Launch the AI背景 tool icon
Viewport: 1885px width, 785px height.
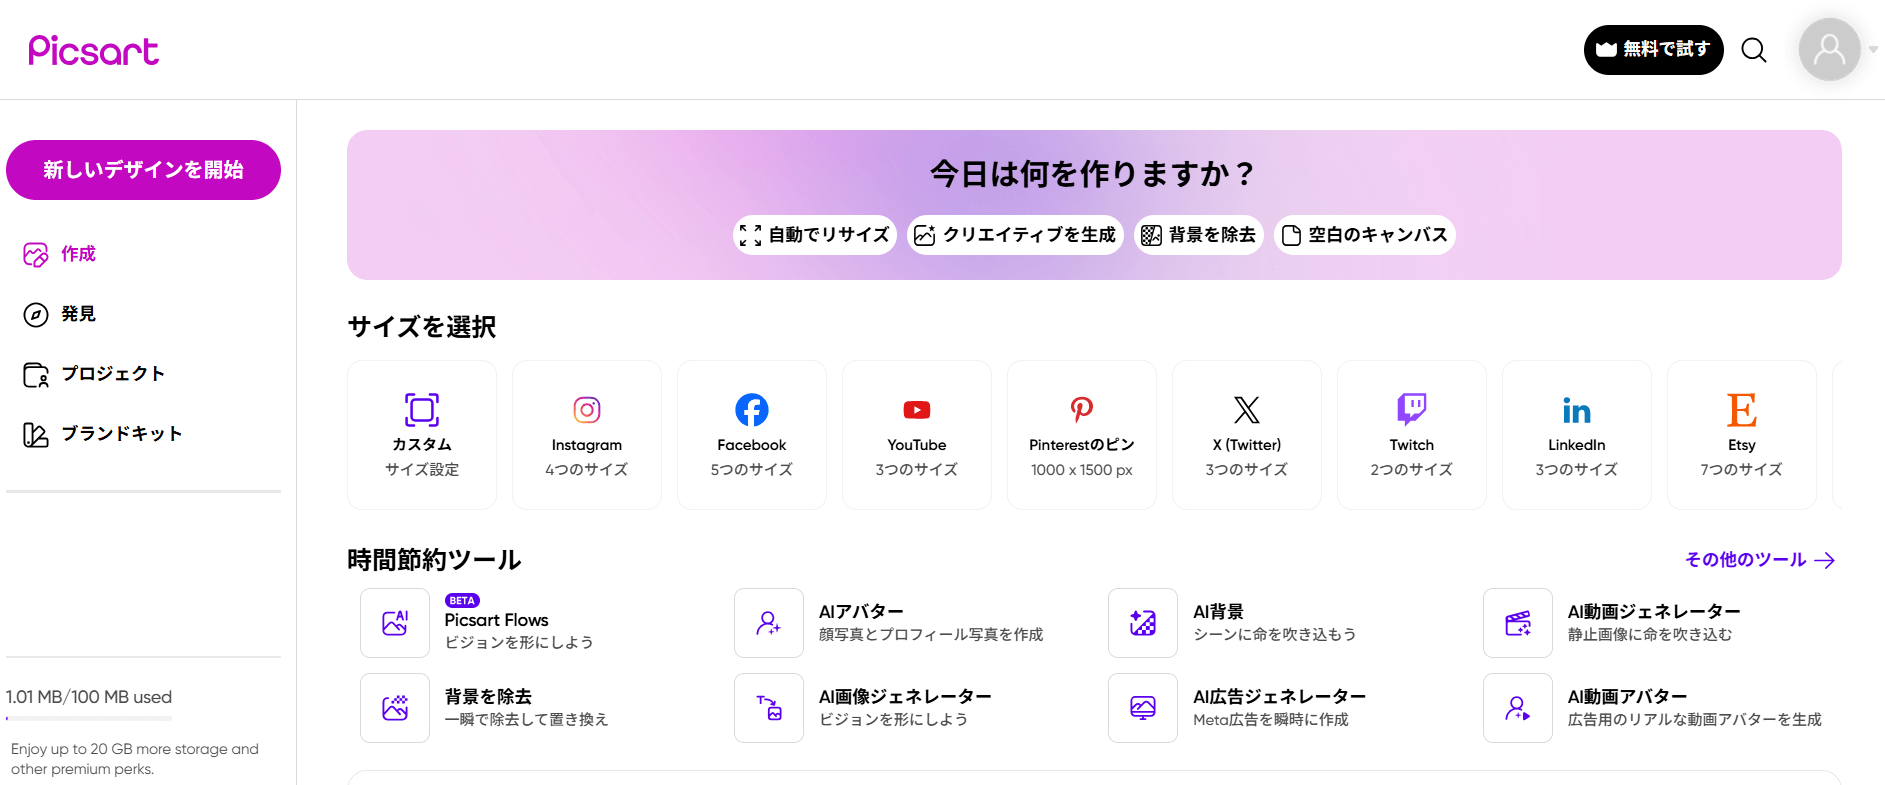[1142, 623]
